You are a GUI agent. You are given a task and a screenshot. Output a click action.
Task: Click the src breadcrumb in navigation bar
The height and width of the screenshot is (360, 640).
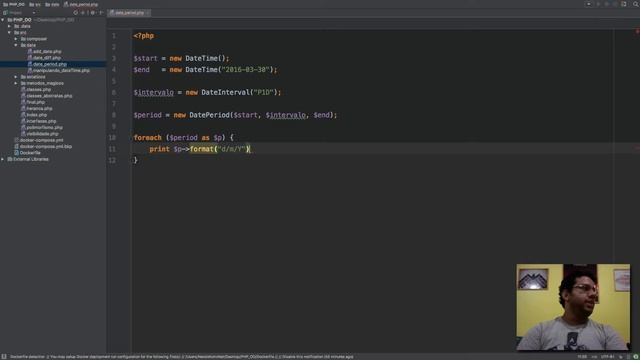coord(35,4)
